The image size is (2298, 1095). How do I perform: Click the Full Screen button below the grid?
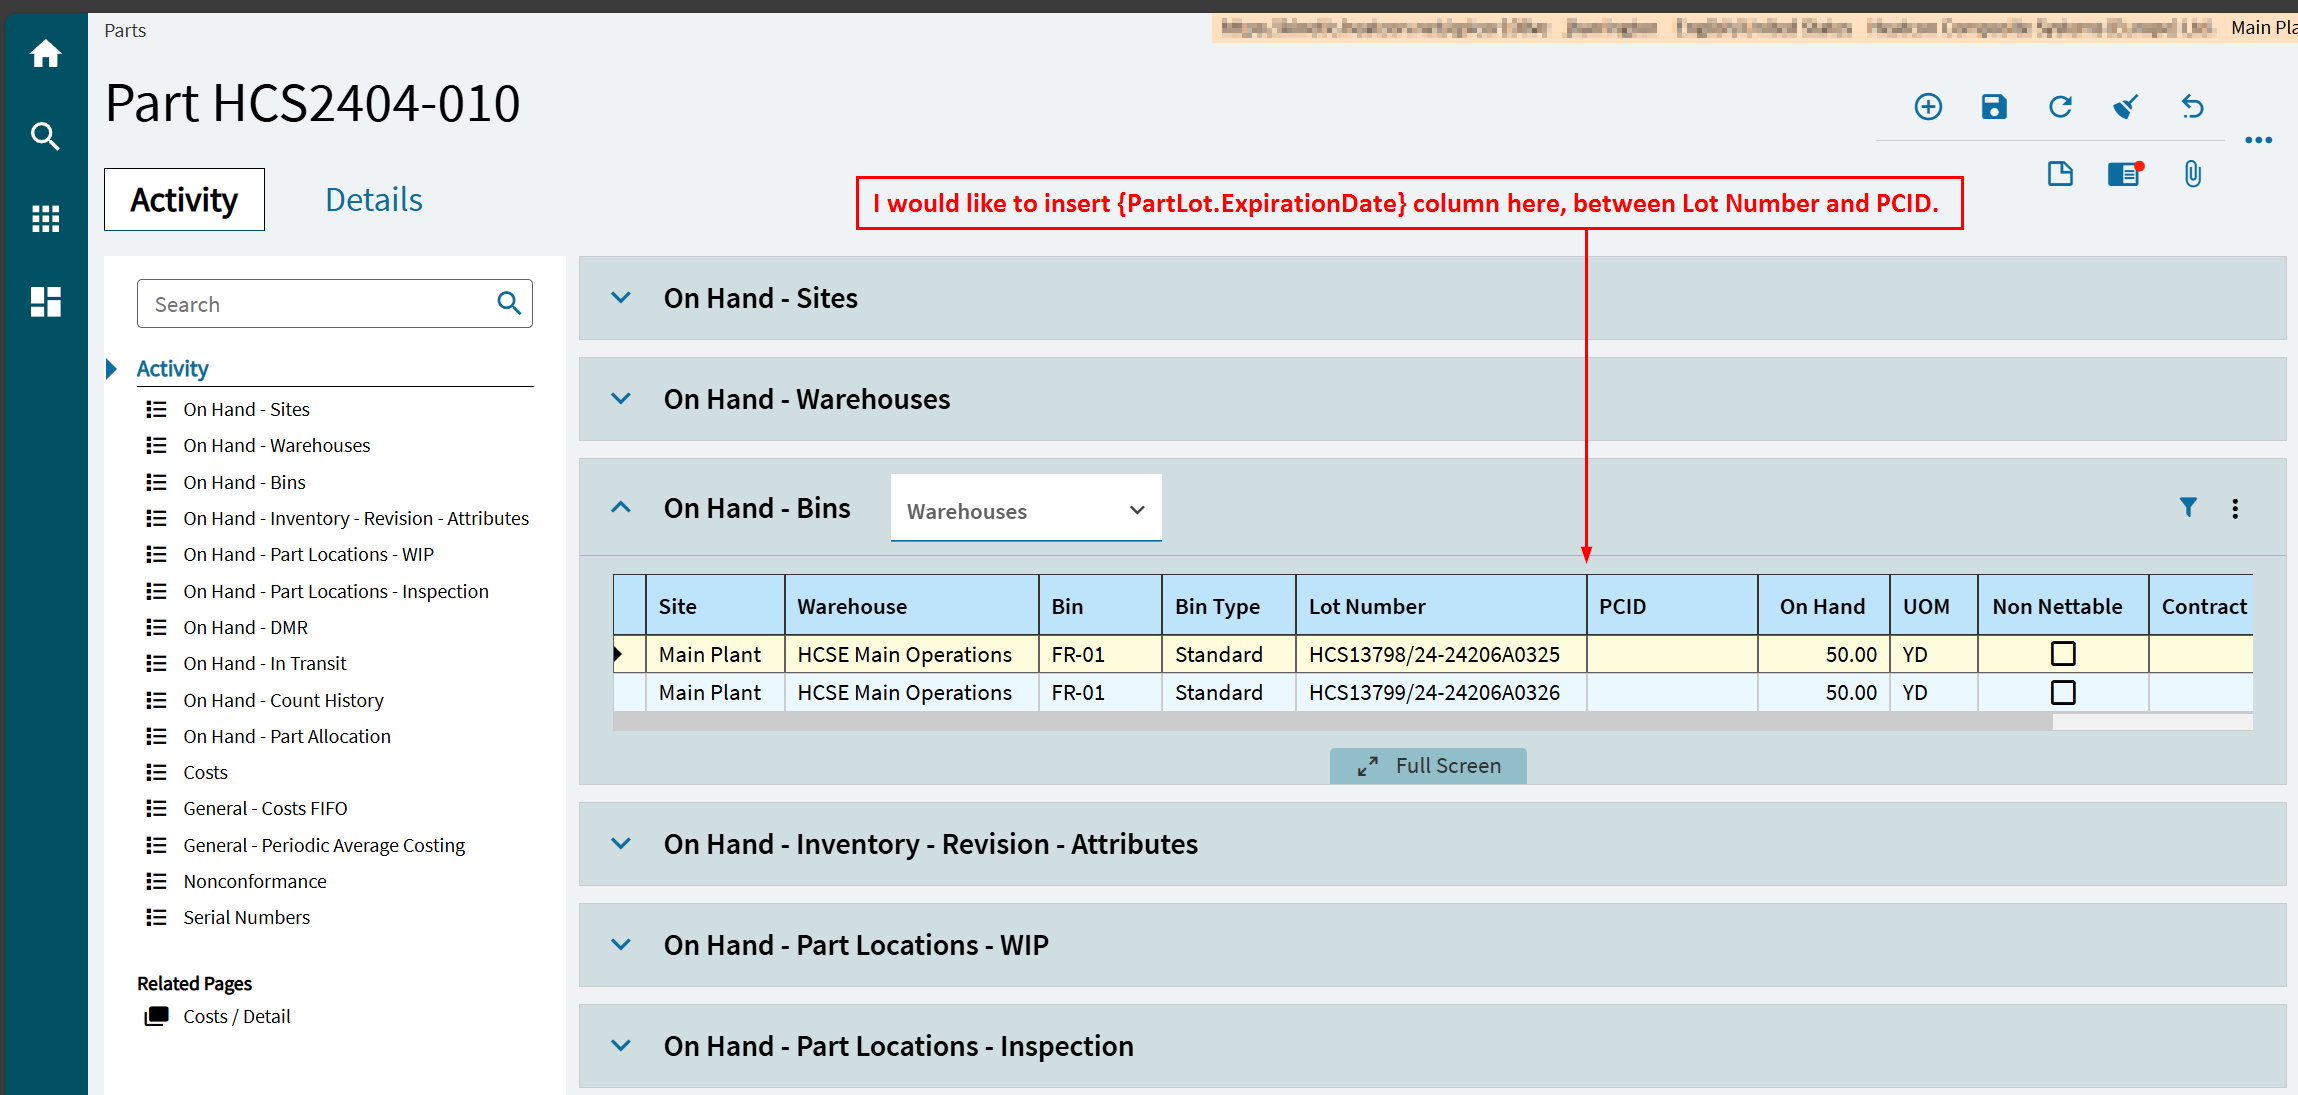(x=1427, y=765)
